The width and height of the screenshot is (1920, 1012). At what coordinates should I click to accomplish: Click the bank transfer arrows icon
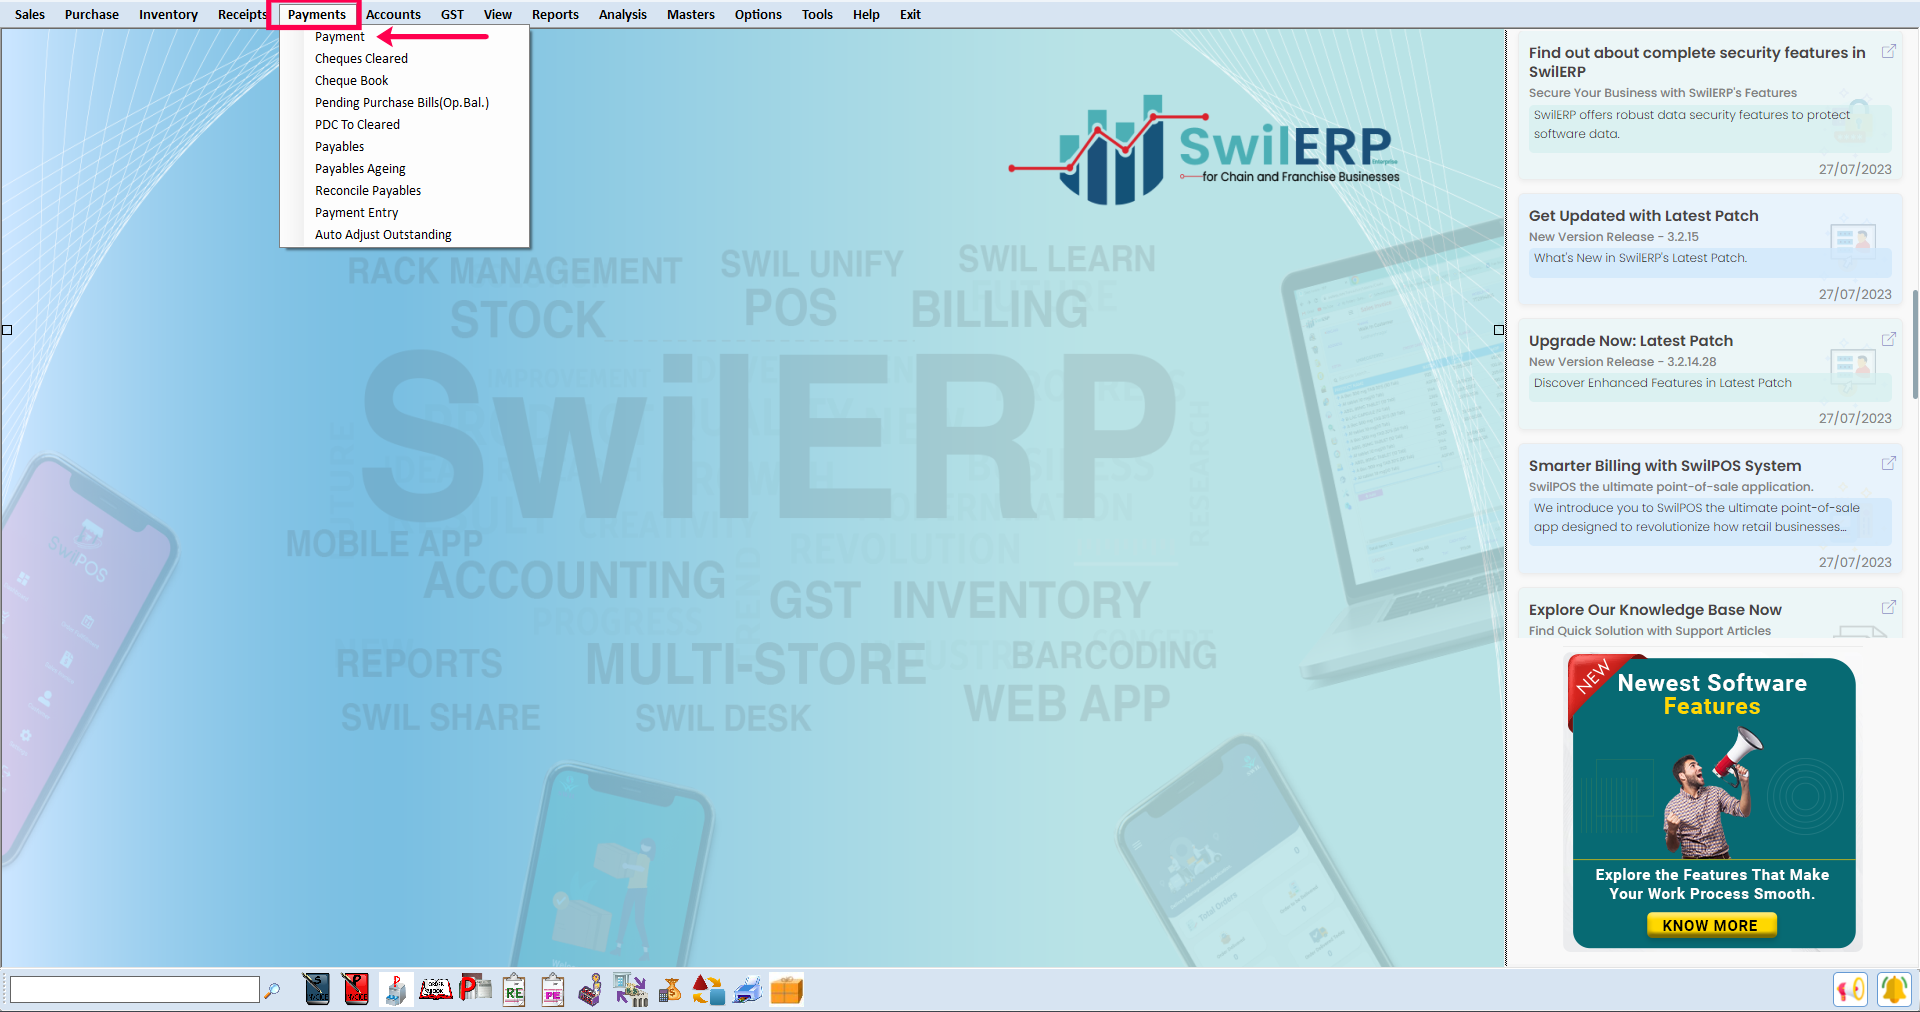tap(630, 989)
